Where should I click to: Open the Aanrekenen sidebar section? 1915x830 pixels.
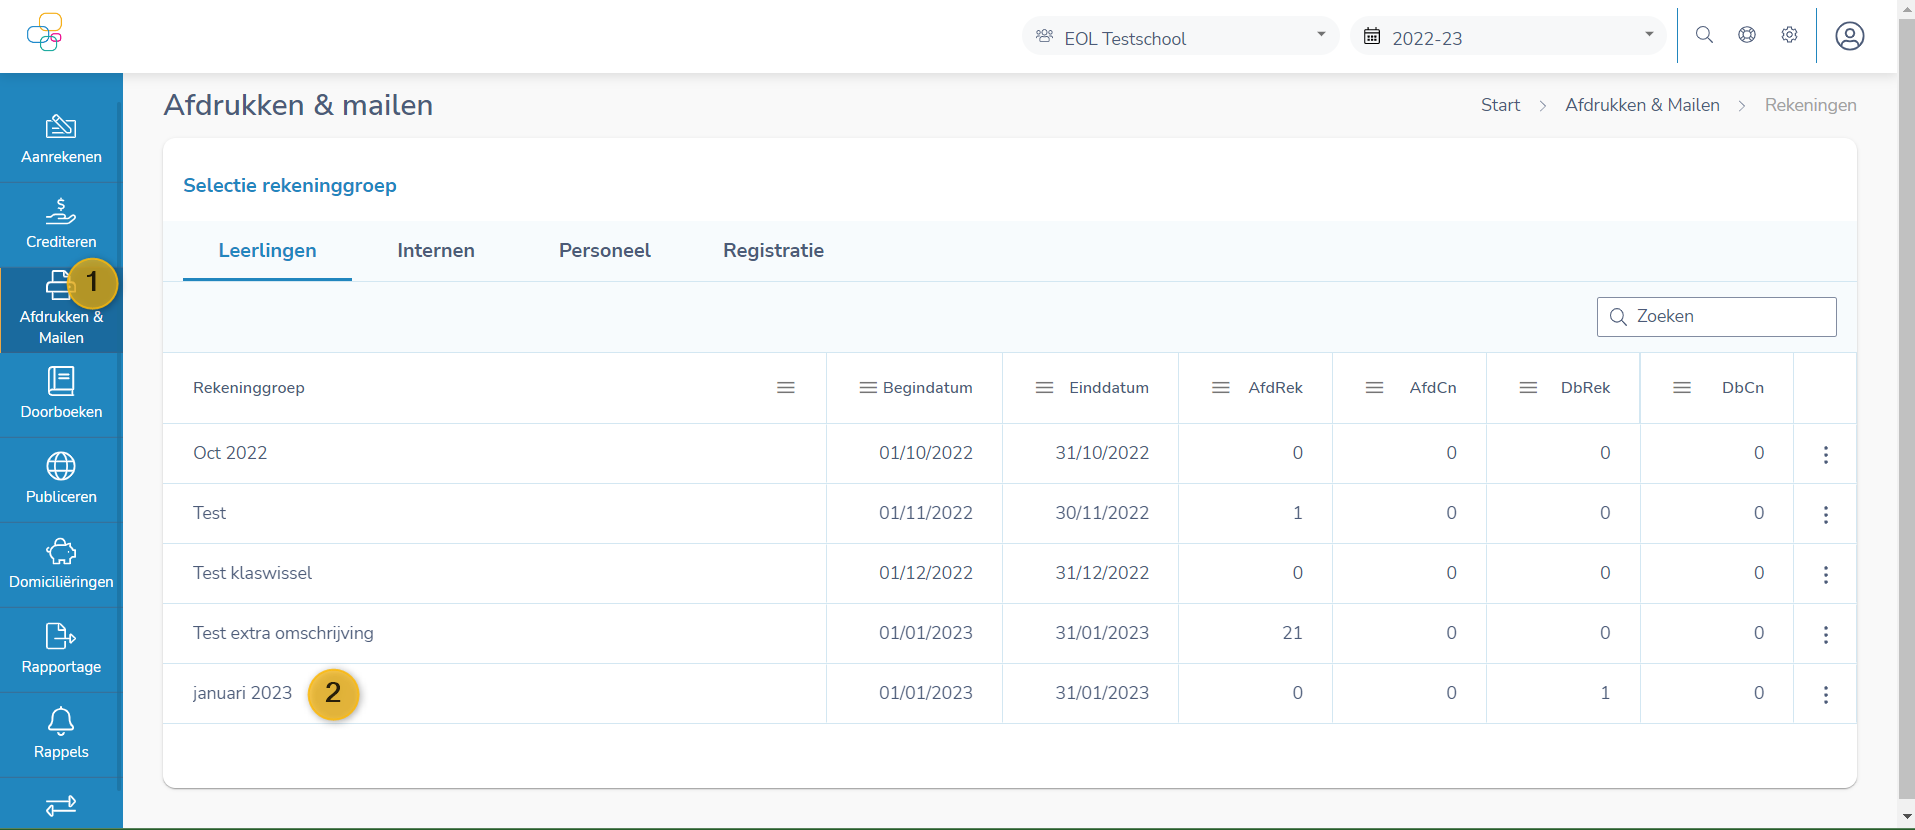pyautogui.click(x=61, y=139)
